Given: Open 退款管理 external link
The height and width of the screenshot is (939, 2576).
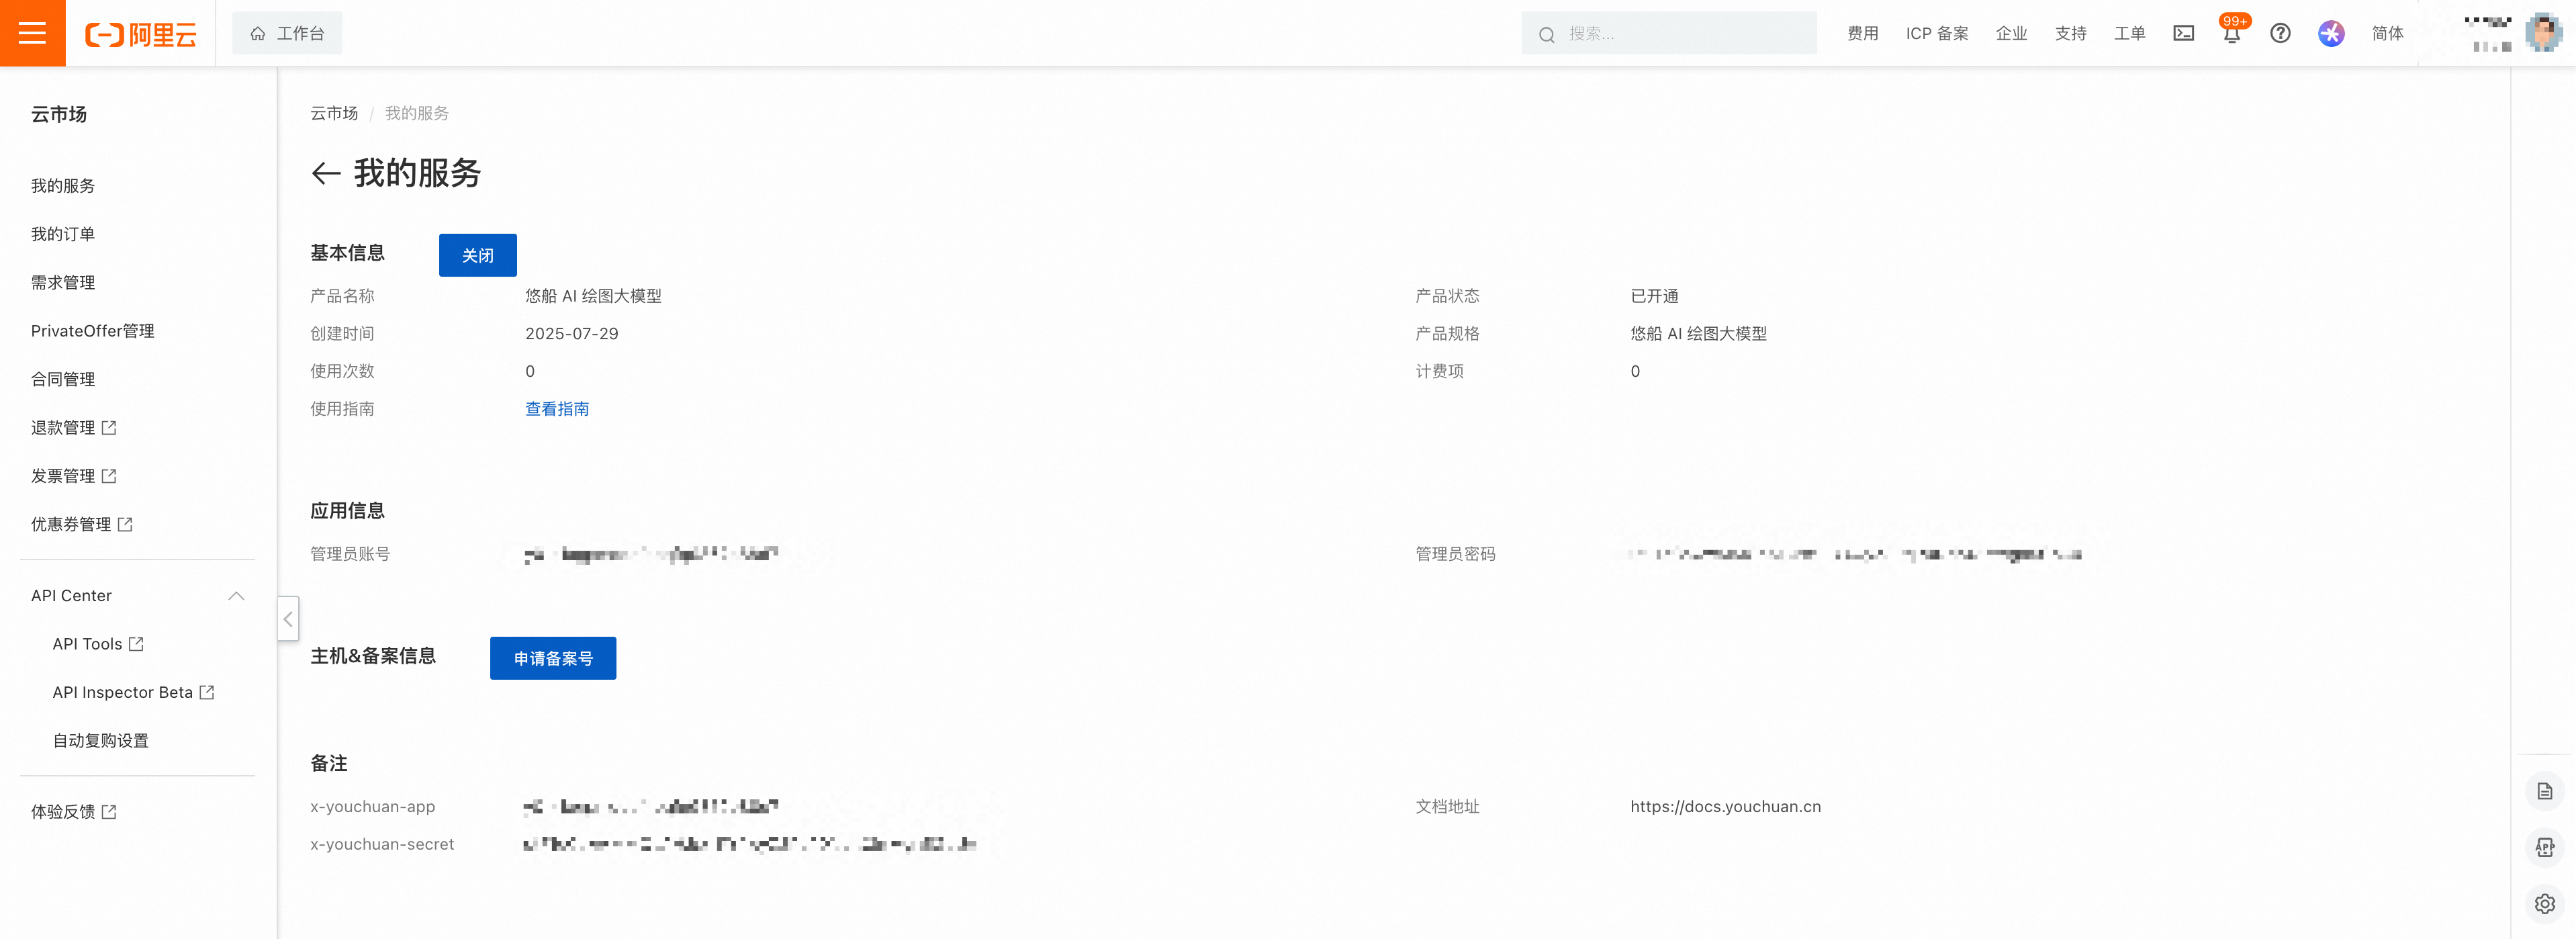Looking at the screenshot, I should (x=74, y=428).
